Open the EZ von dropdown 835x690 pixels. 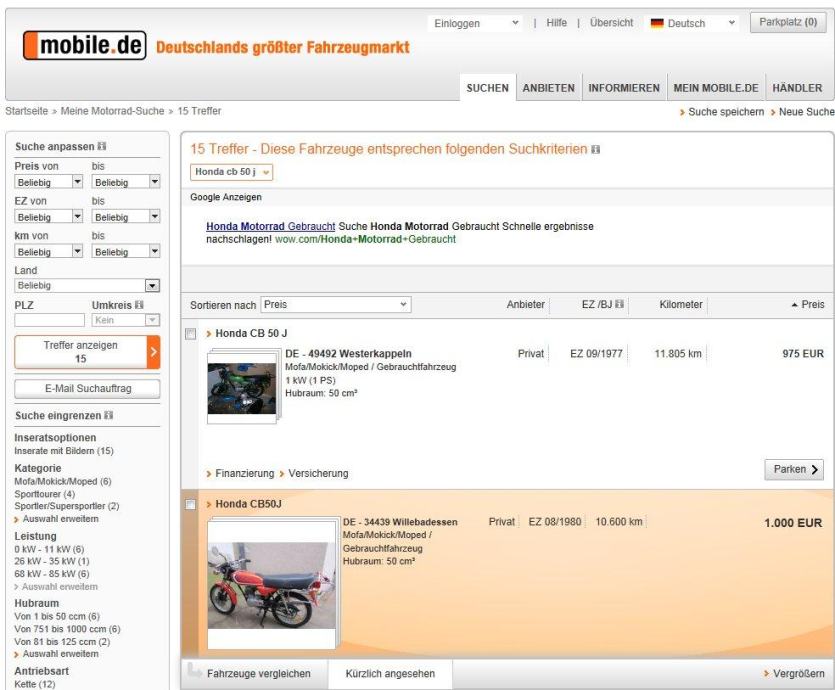pos(48,217)
